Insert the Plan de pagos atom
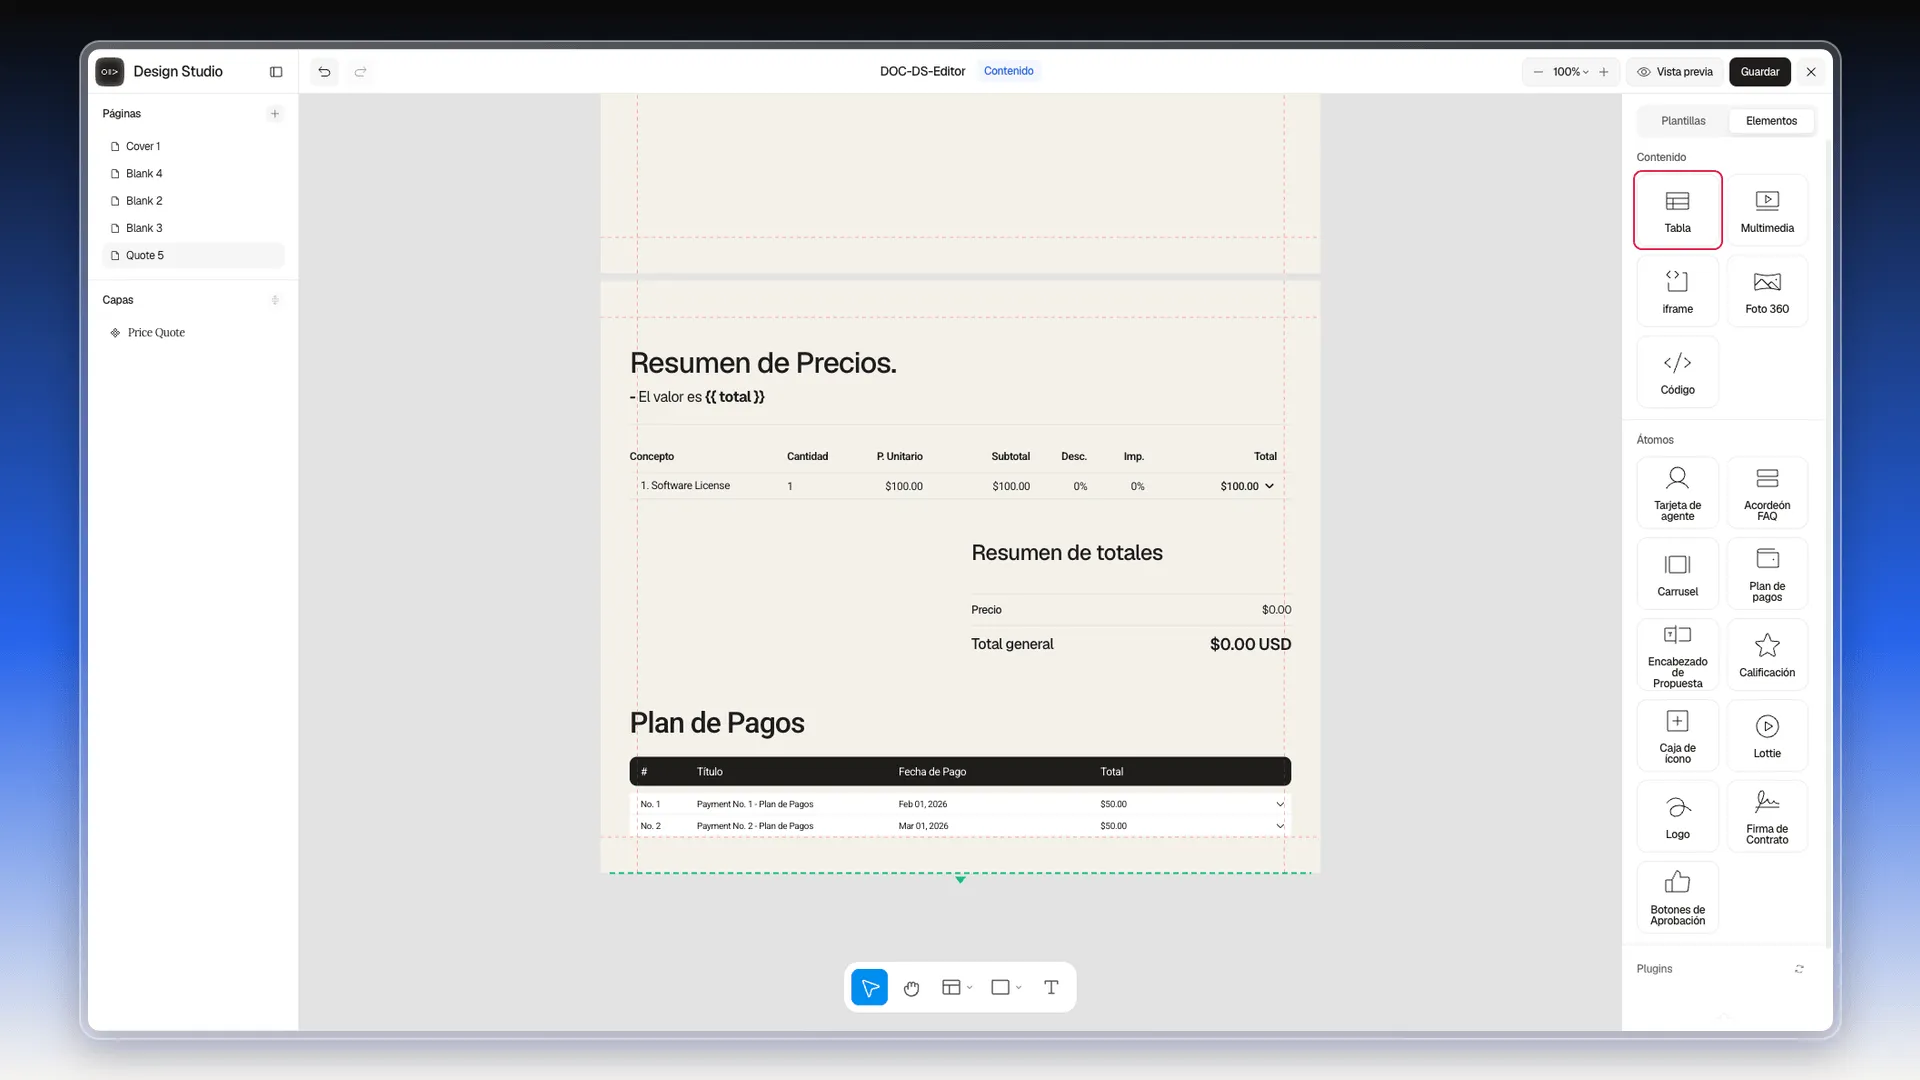The height and width of the screenshot is (1080, 1920). (1767, 574)
